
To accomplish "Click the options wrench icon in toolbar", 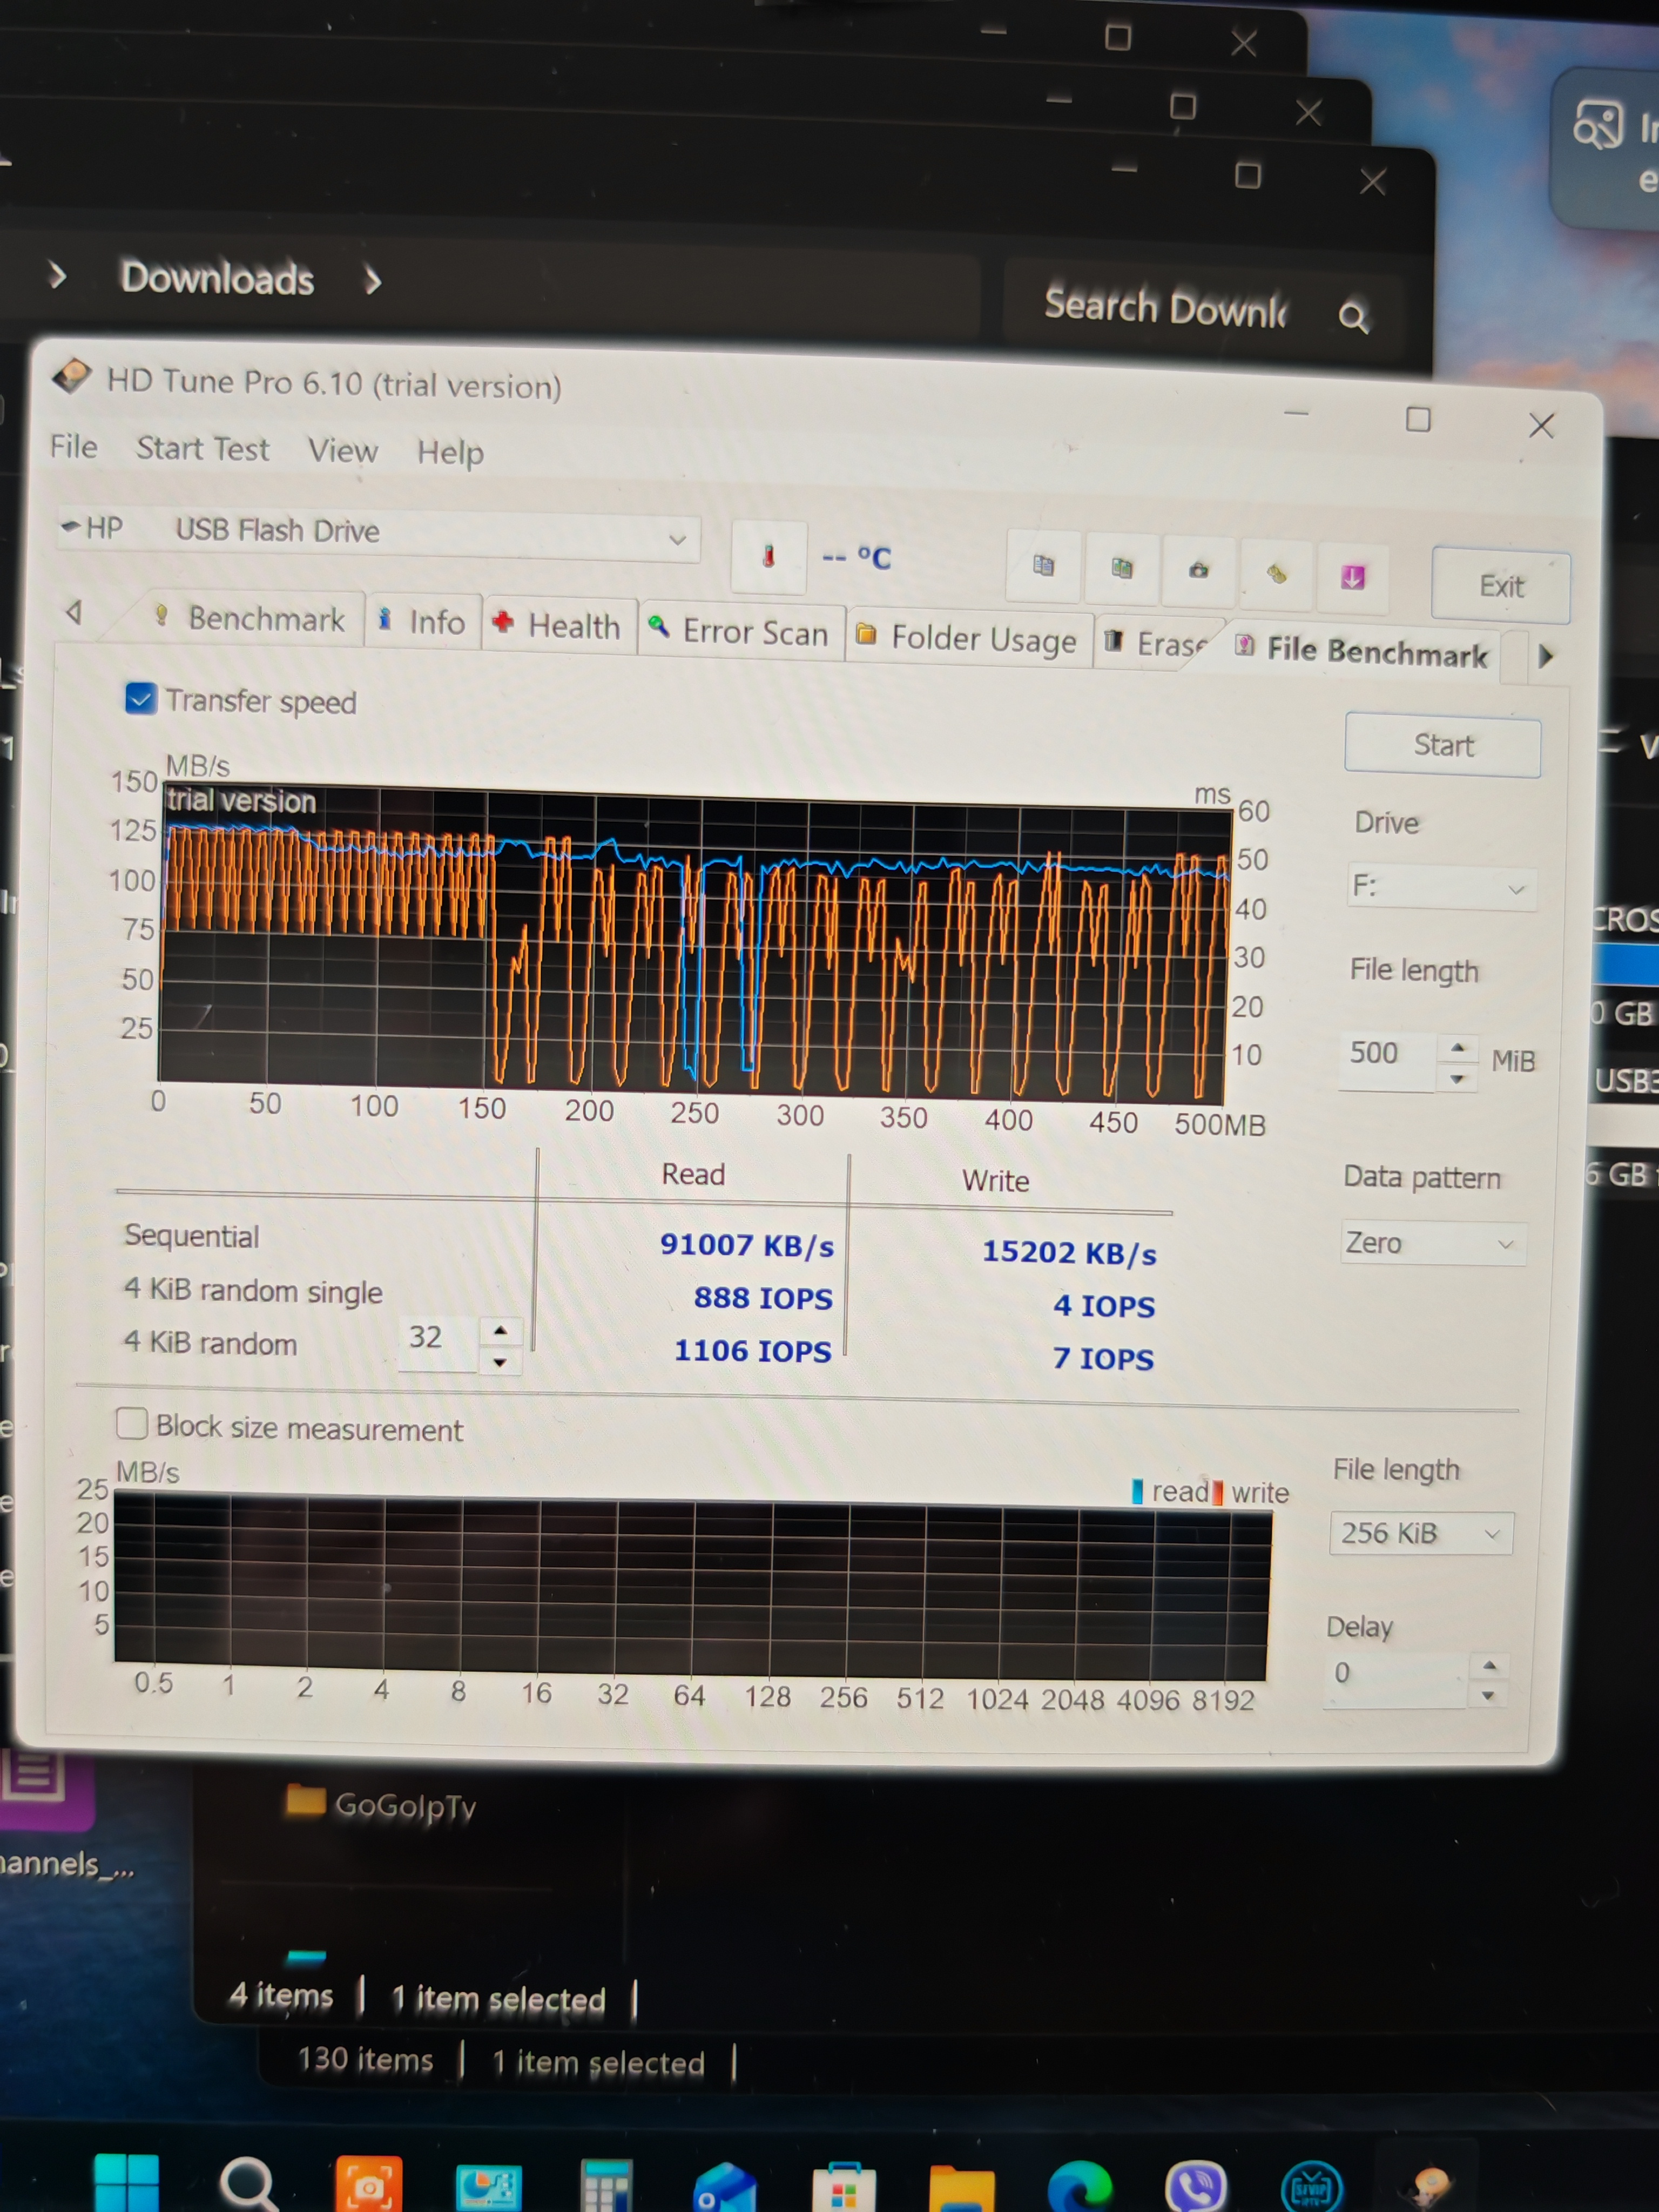I will (1276, 574).
